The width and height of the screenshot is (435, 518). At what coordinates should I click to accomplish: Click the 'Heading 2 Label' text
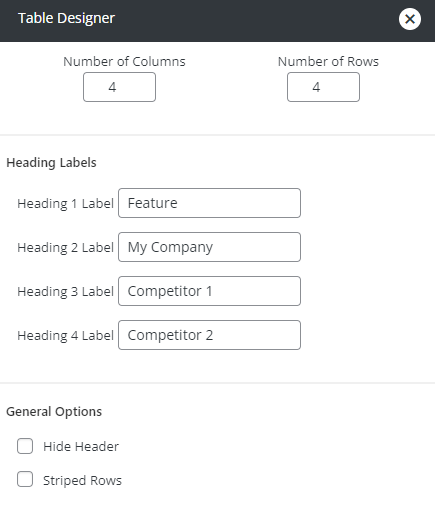coord(66,248)
